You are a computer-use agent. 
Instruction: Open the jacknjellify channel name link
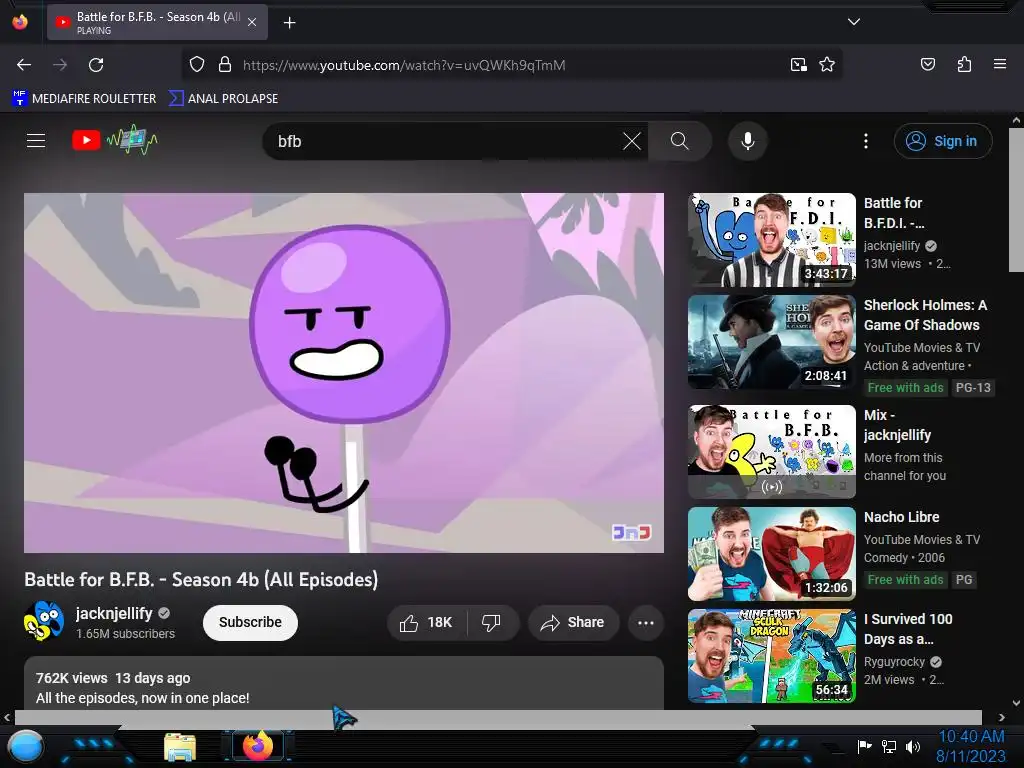114,613
